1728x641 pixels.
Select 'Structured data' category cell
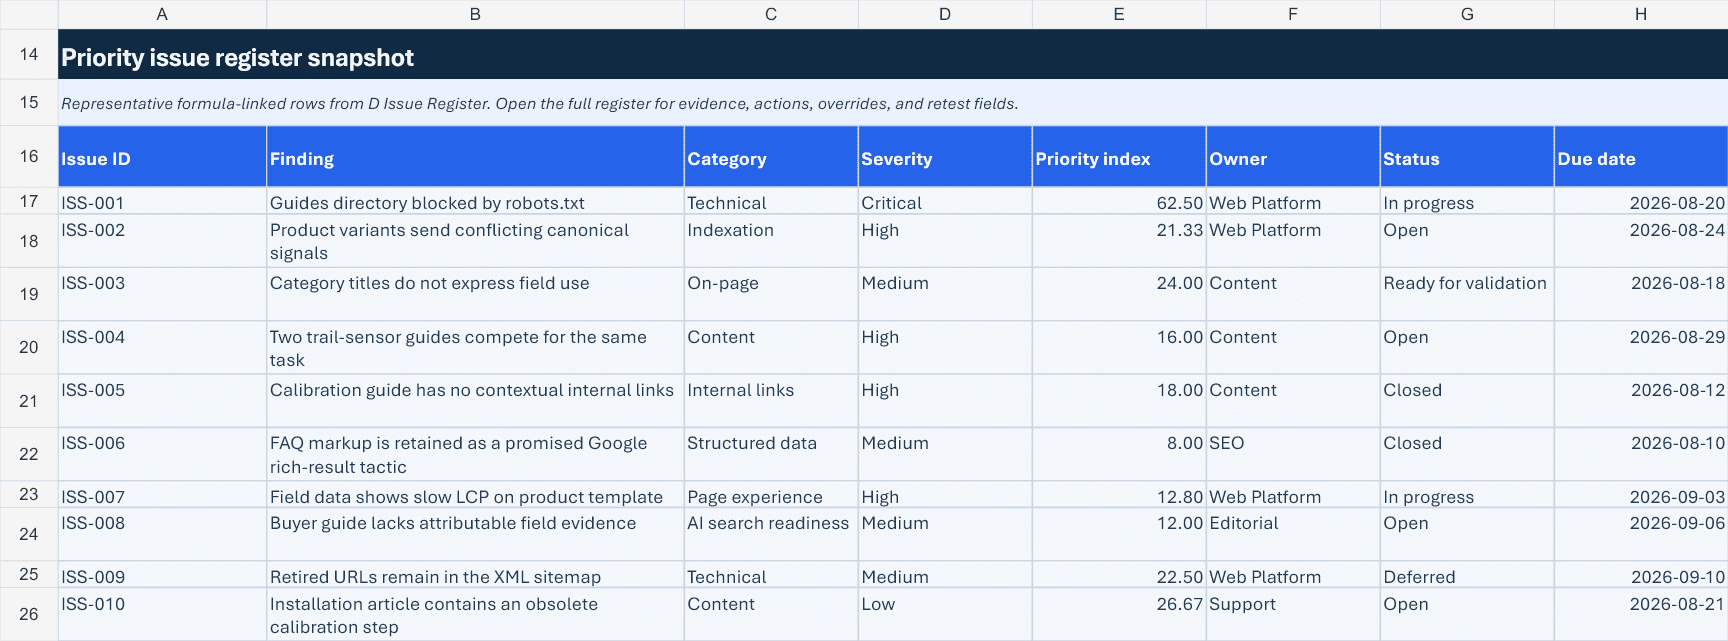tap(771, 454)
